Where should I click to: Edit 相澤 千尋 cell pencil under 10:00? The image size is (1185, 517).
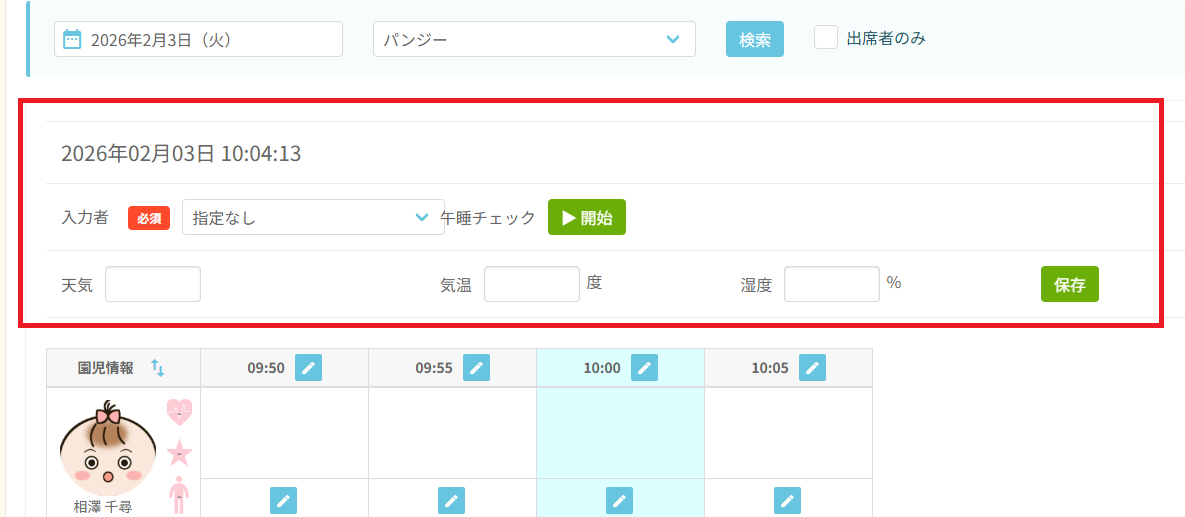point(619,500)
